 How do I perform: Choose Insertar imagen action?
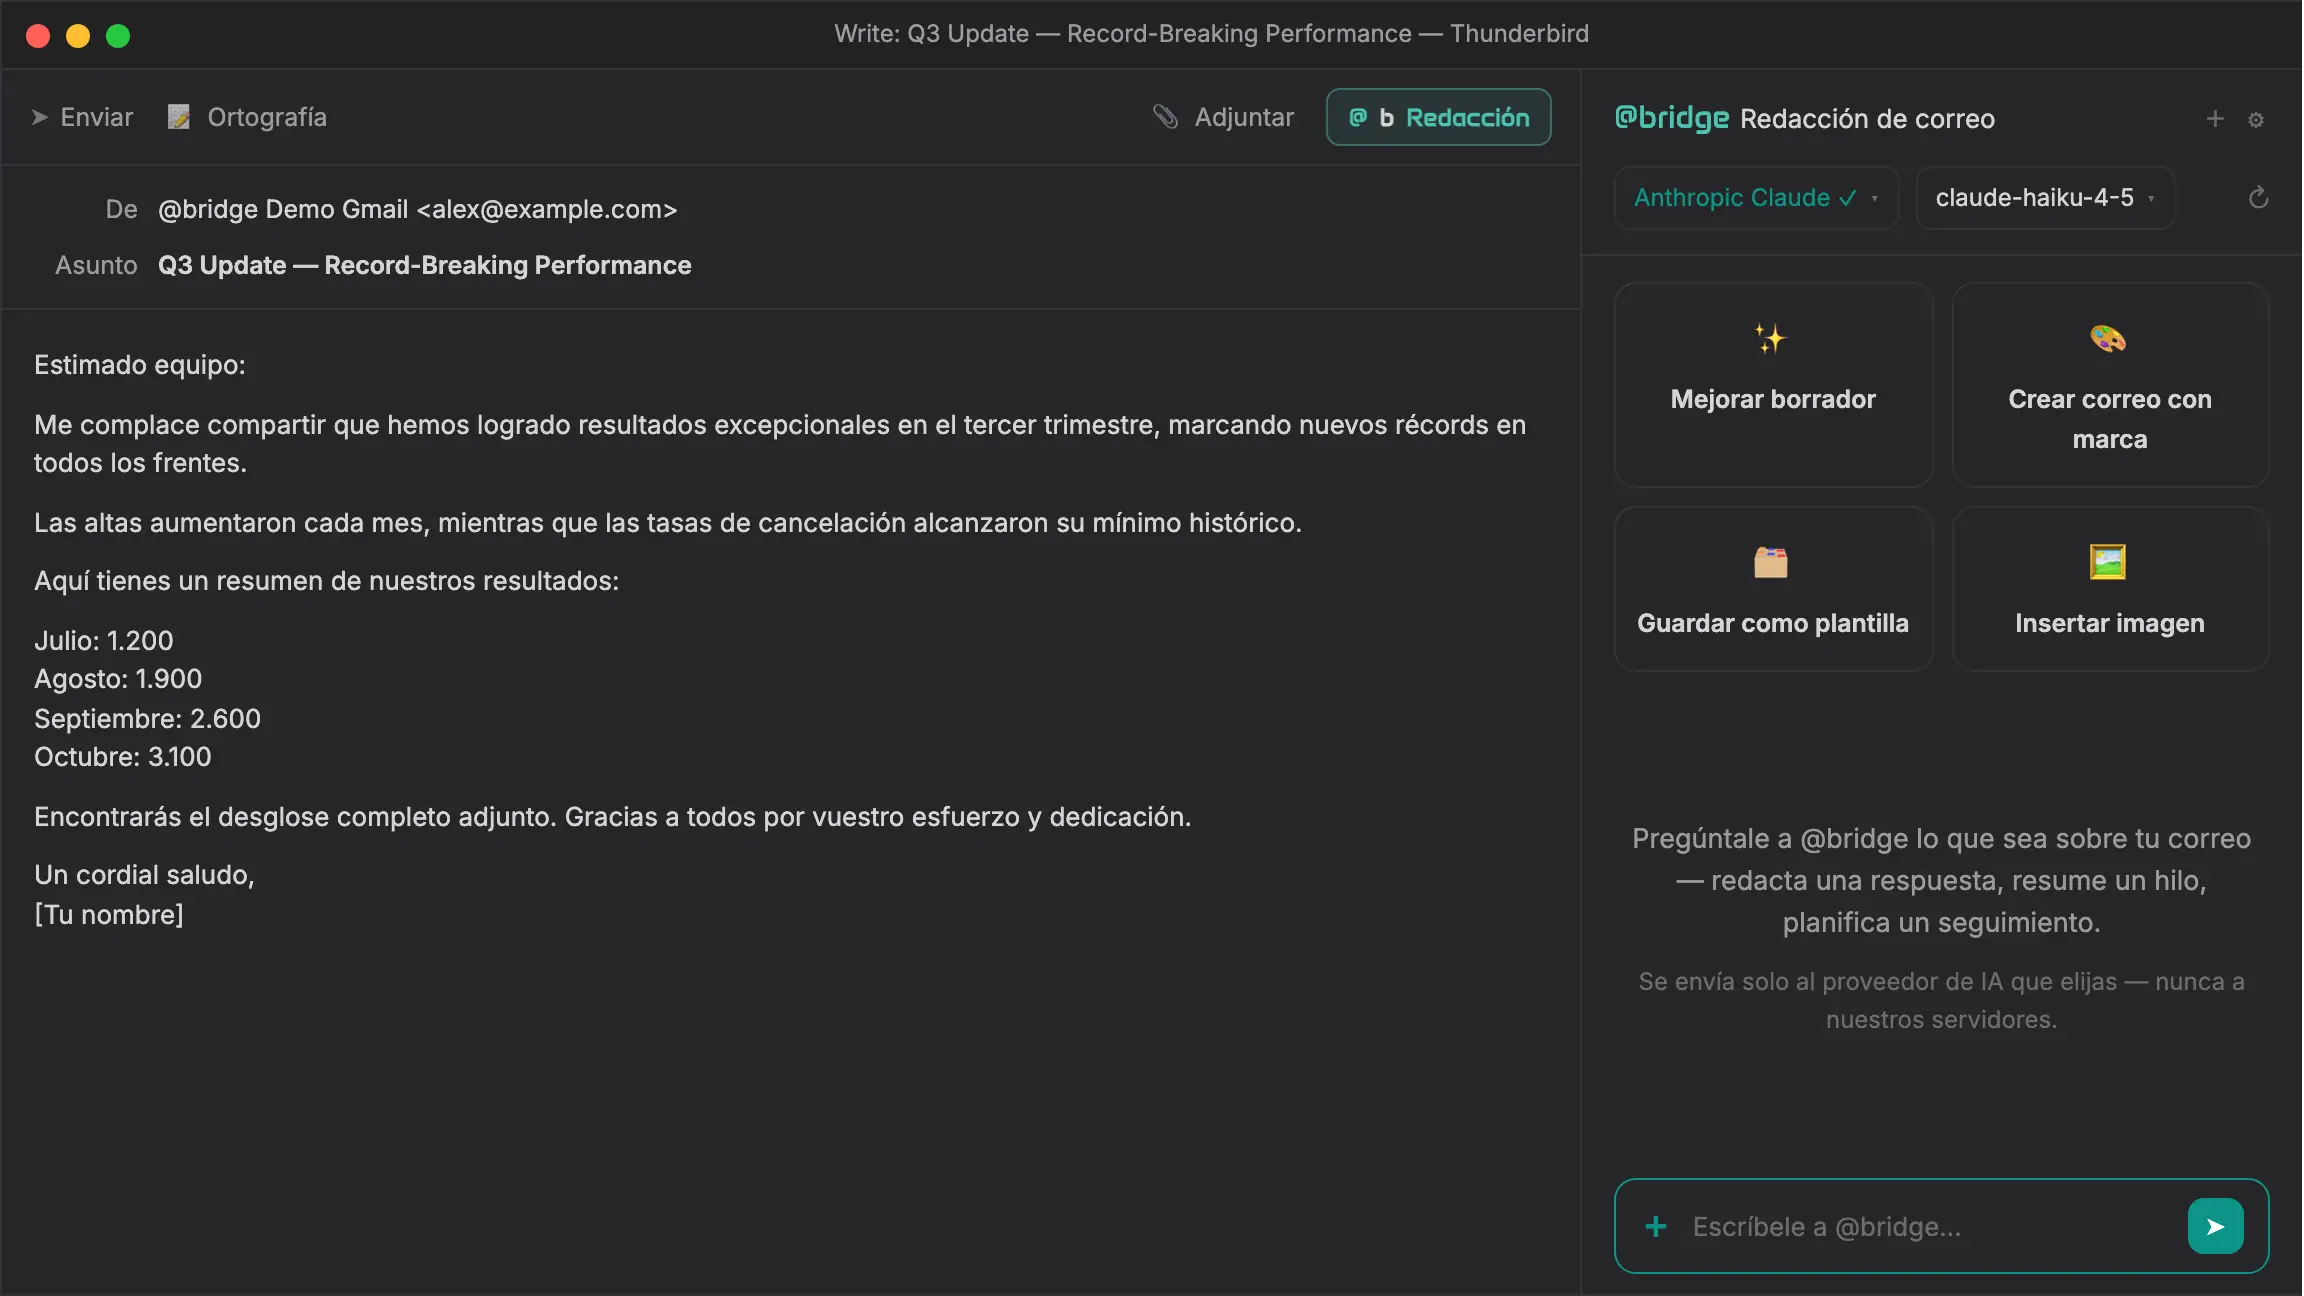tap(2110, 589)
